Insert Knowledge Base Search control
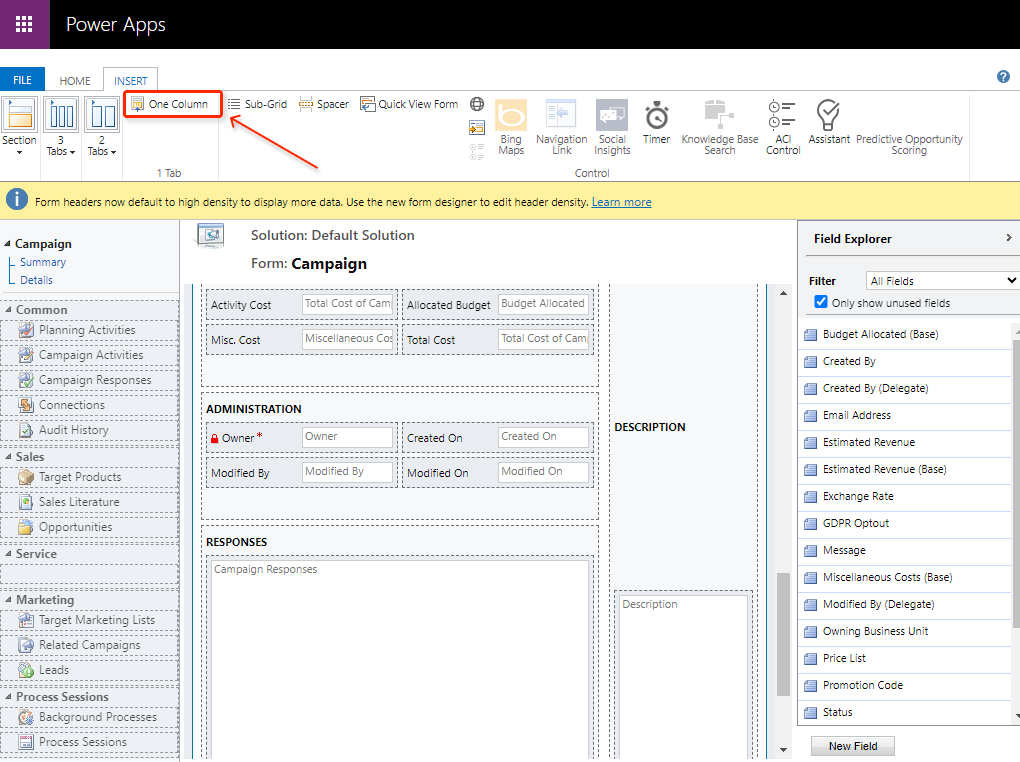The width and height of the screenshot is (1020, 762). point(719,127)
